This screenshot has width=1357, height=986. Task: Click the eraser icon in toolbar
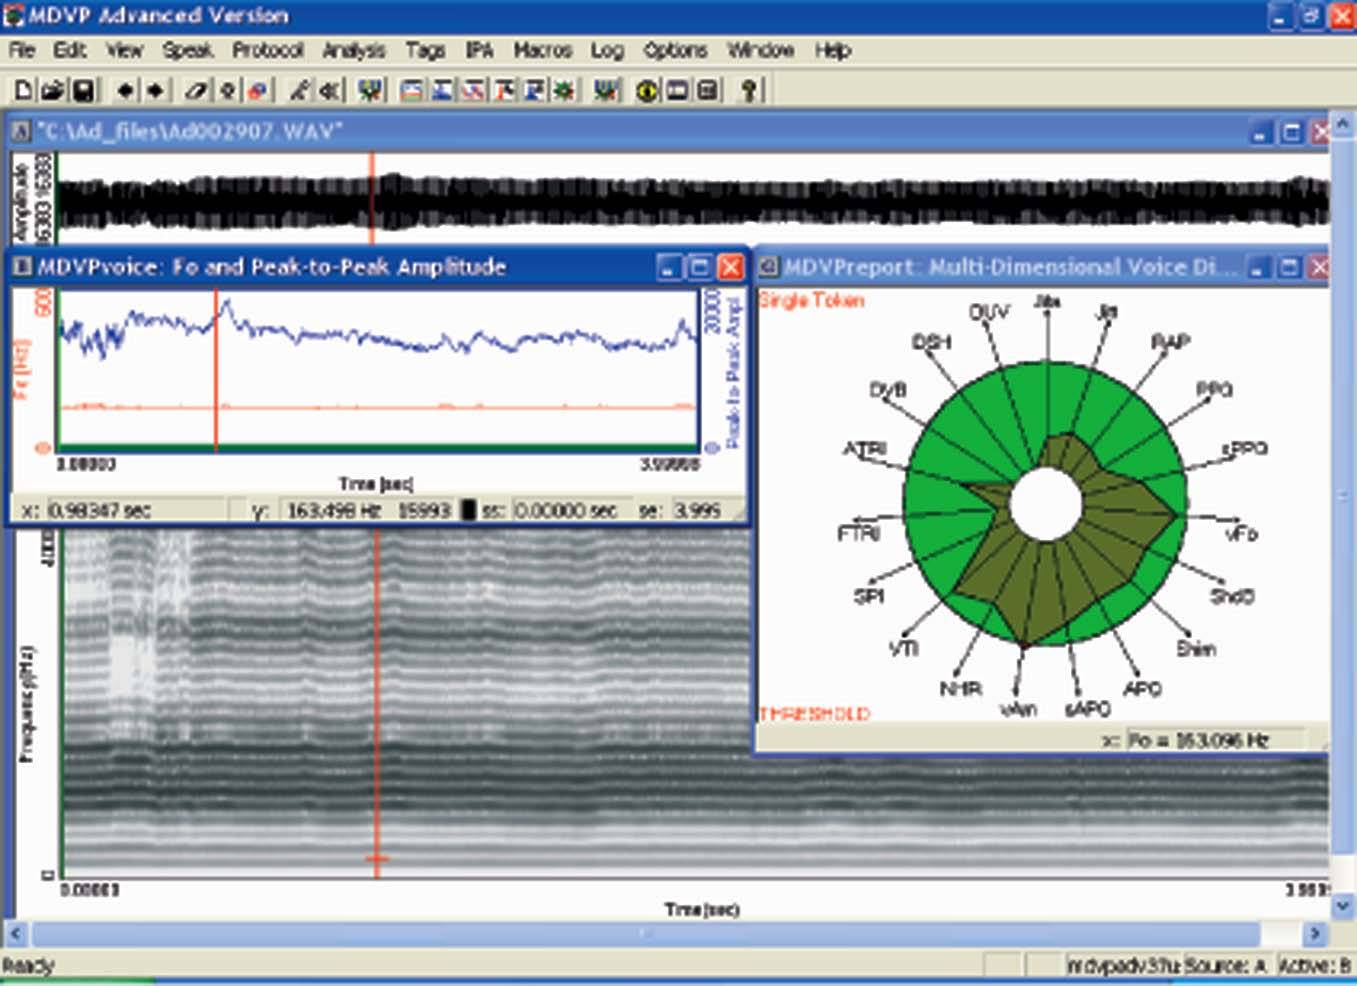point(196,91)
